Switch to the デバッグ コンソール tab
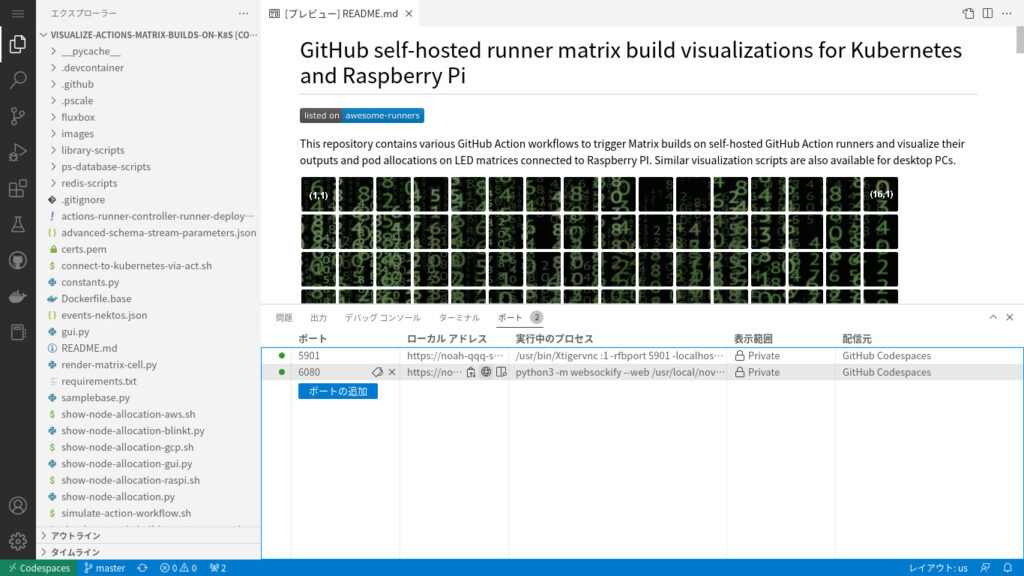This screenshot has height=576, width=1024. [x=382, y=317]
